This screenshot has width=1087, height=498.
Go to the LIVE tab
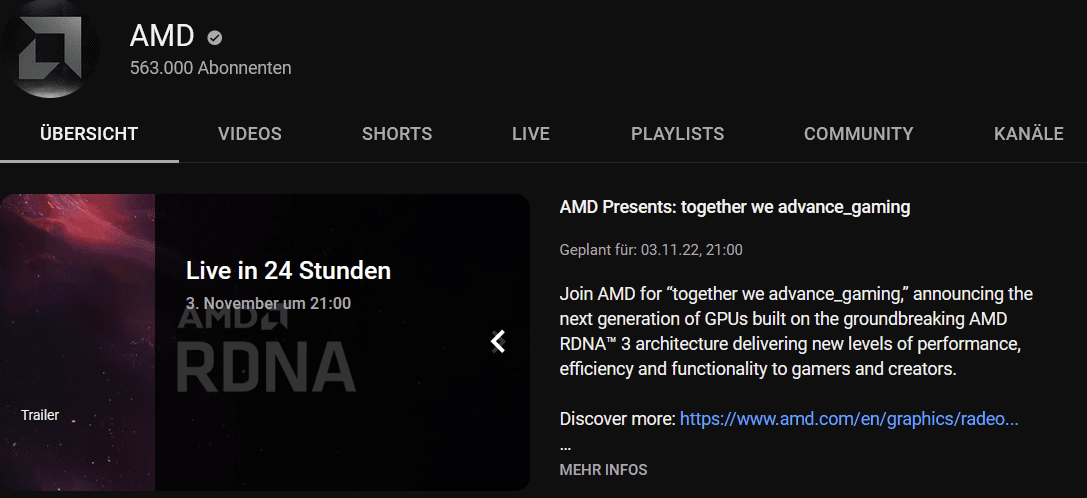click(531, 134)
